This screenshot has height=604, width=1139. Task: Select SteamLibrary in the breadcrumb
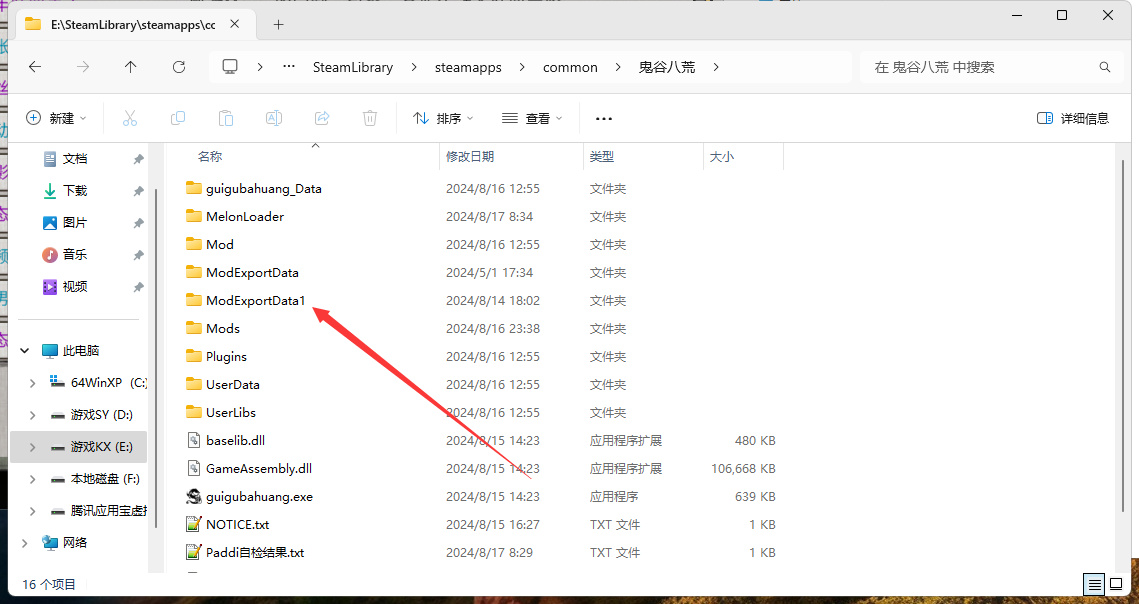pos(353,67)
